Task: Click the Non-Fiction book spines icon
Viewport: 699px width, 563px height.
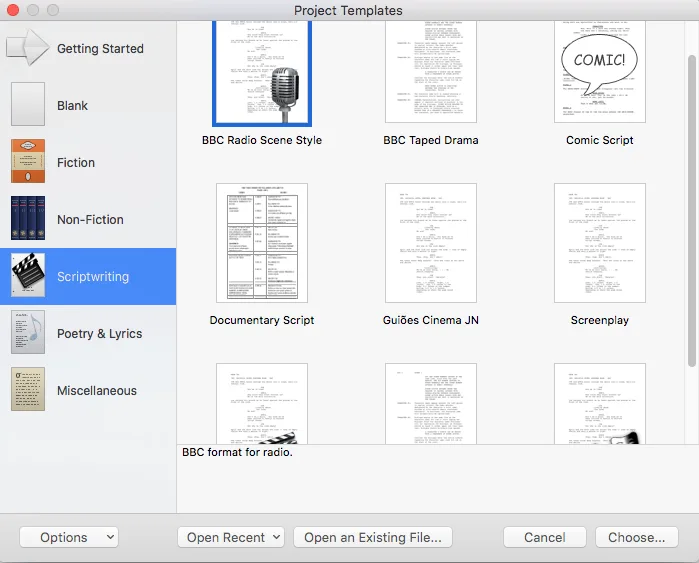Action: (x=28, y=218)
